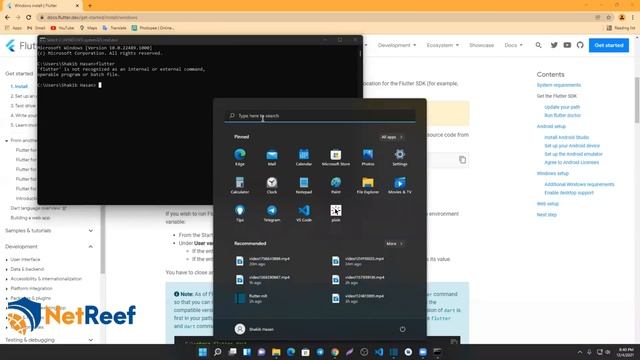Open the Mail pinned app

(x=272, y=157)
